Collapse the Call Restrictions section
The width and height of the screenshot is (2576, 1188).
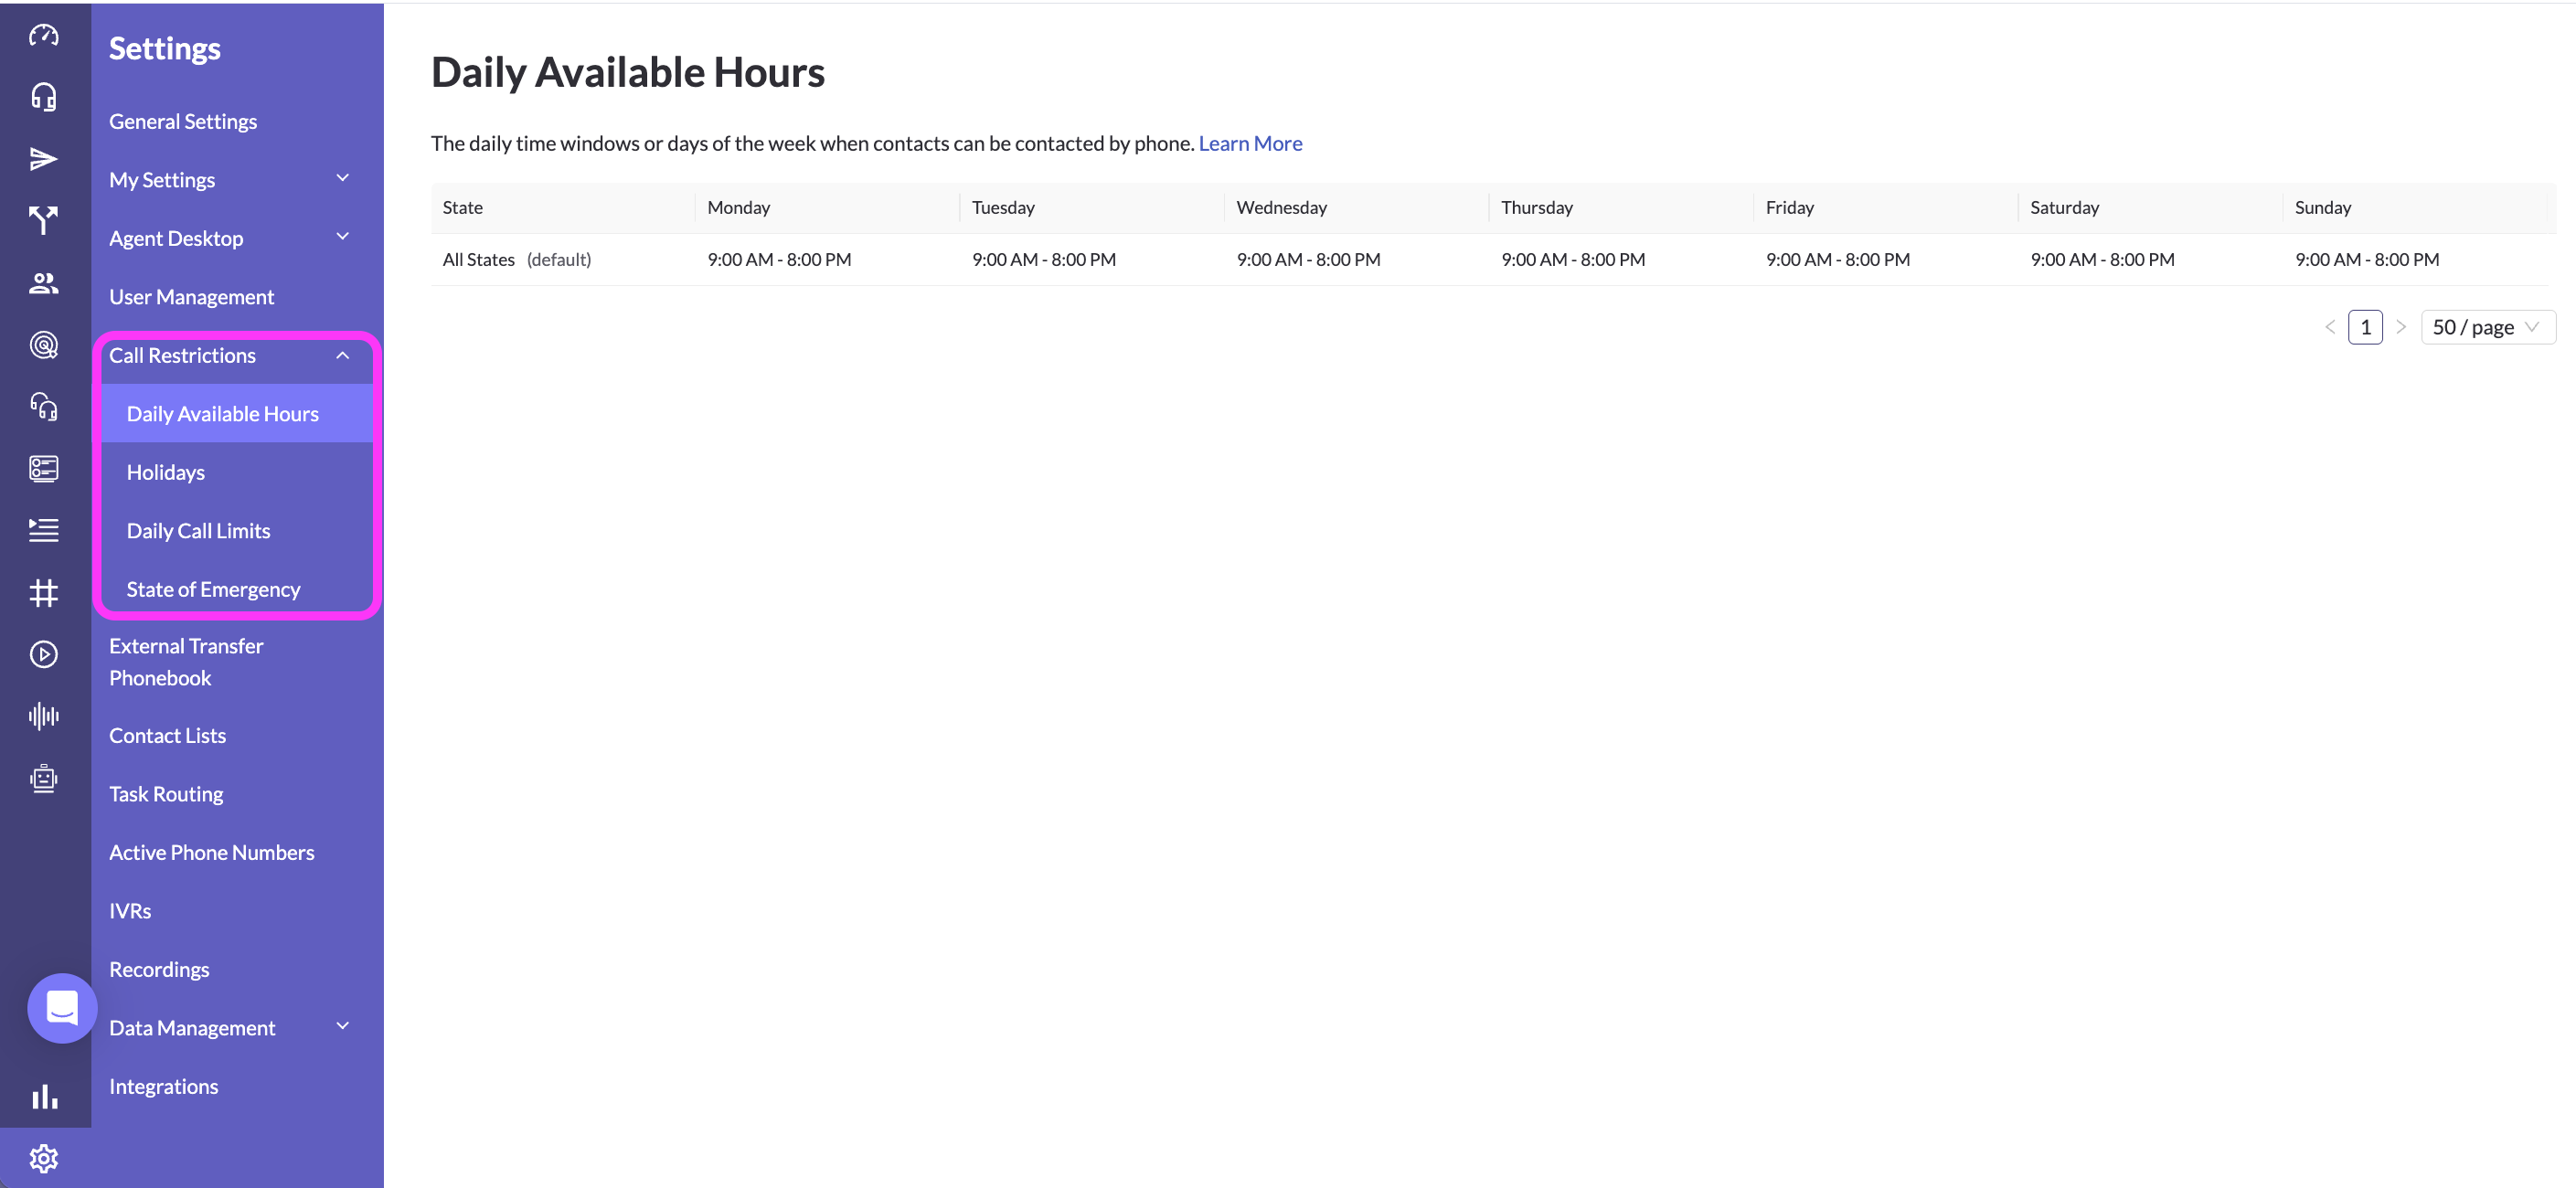[x=342, y=355]
